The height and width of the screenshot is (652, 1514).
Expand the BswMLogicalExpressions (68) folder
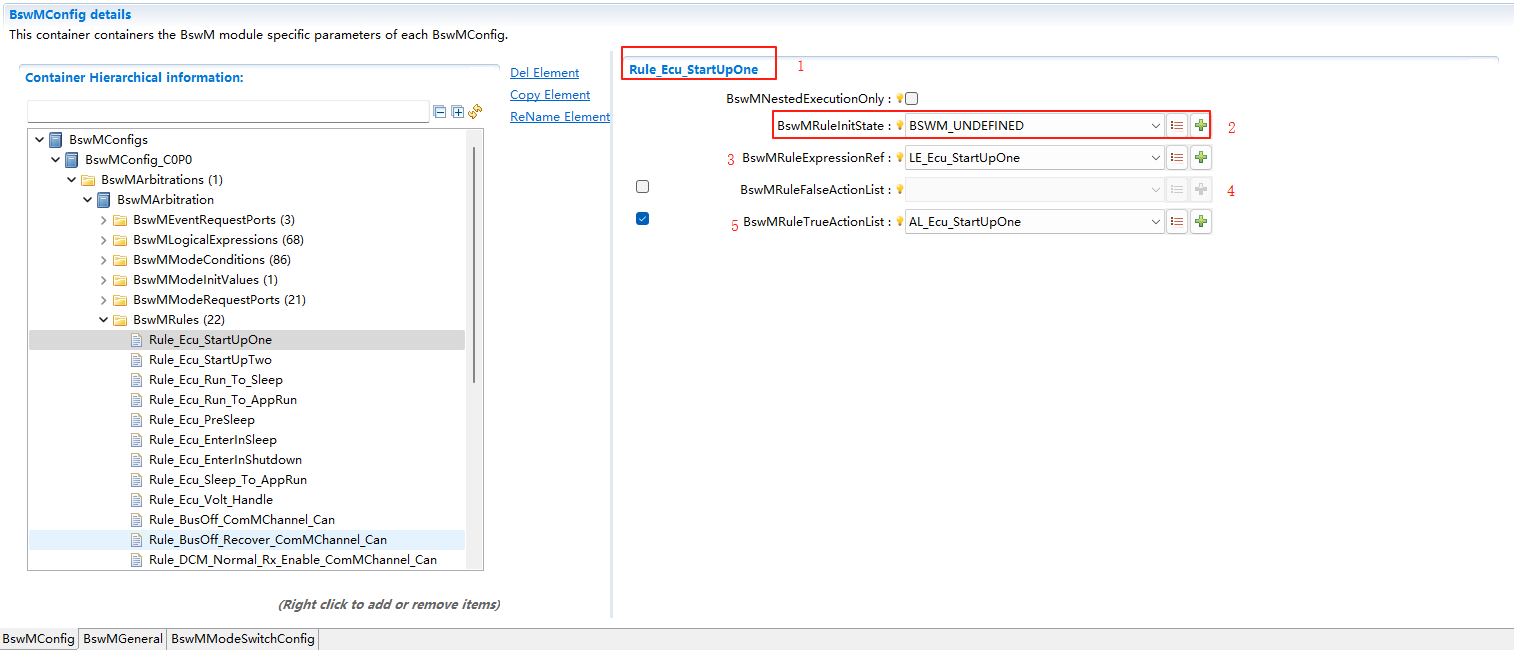(x=104, y=240)
